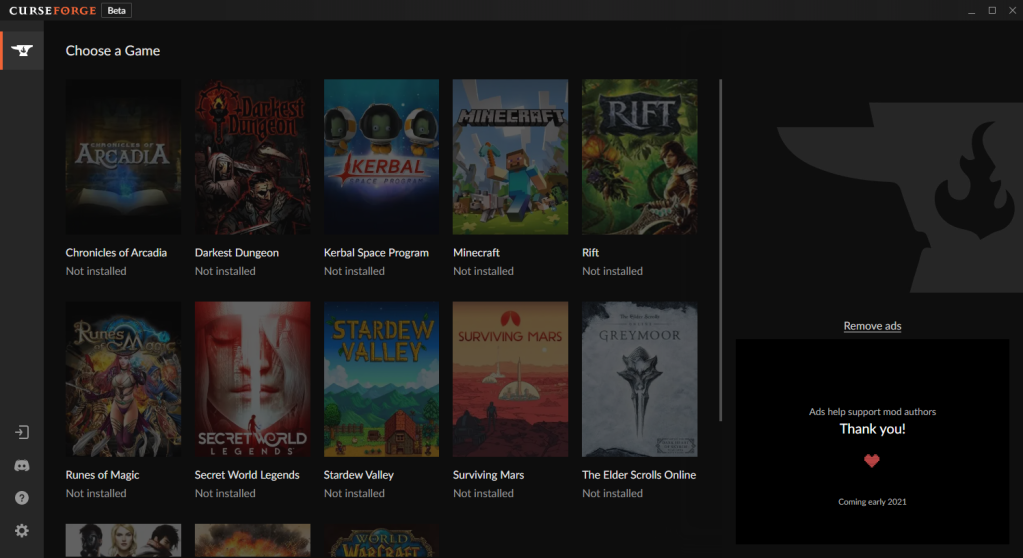Open the Surviving Mars cover
This screenshot has width=1023, height=558.
(x=510, y=379)
